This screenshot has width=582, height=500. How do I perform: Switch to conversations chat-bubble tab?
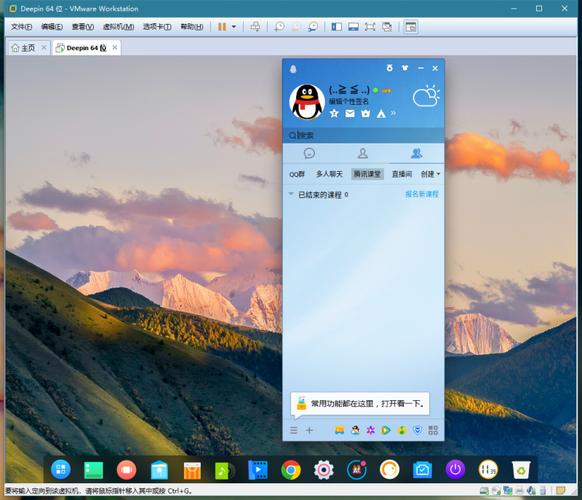(309, 153)
